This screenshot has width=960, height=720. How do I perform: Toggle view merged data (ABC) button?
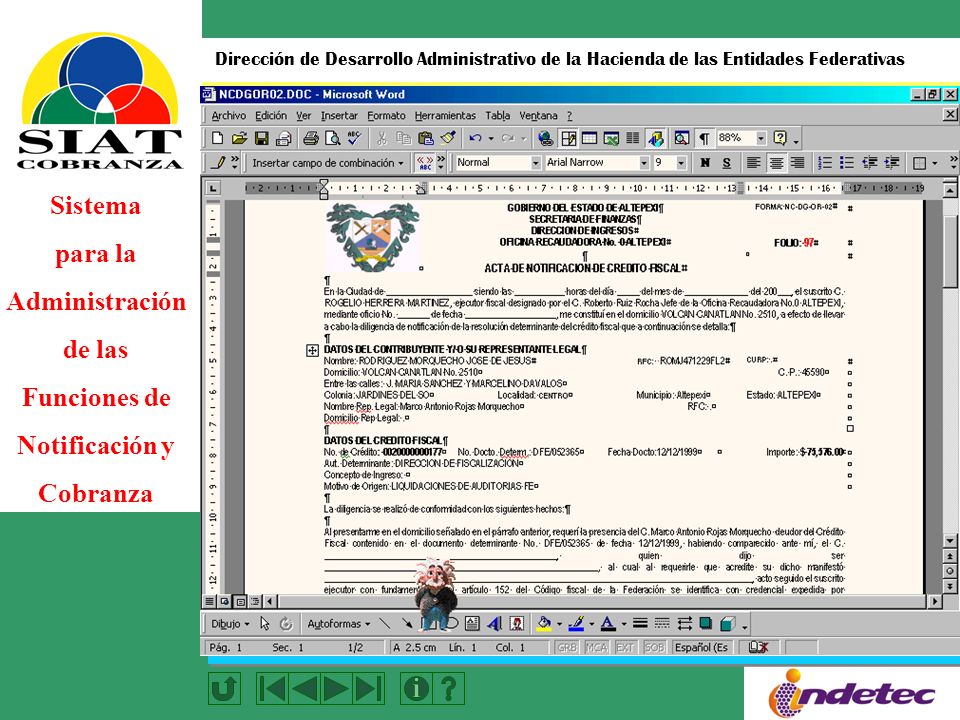coord(424,163)
